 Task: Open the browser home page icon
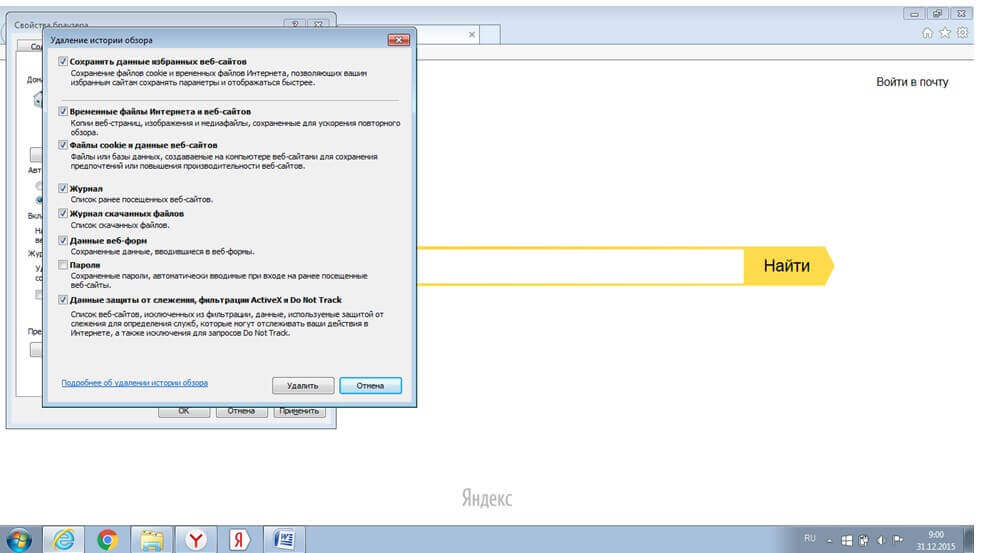(930, 33)
